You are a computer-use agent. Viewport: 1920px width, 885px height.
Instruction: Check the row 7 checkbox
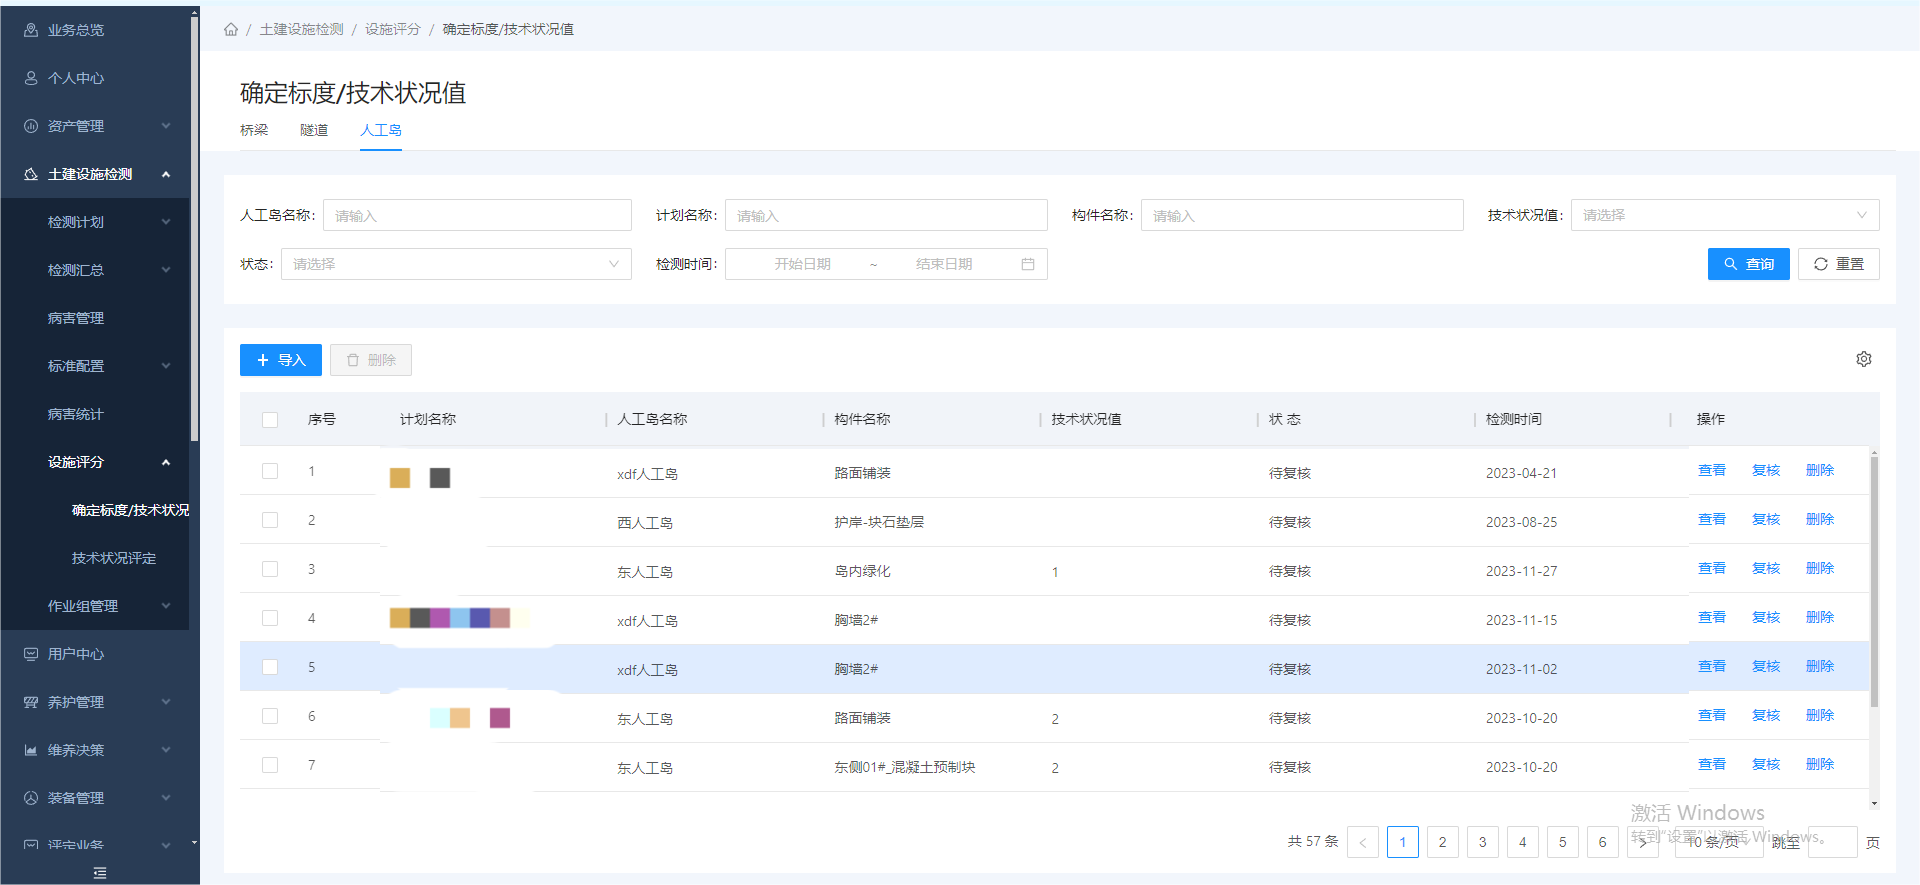(x=270, y=765)
